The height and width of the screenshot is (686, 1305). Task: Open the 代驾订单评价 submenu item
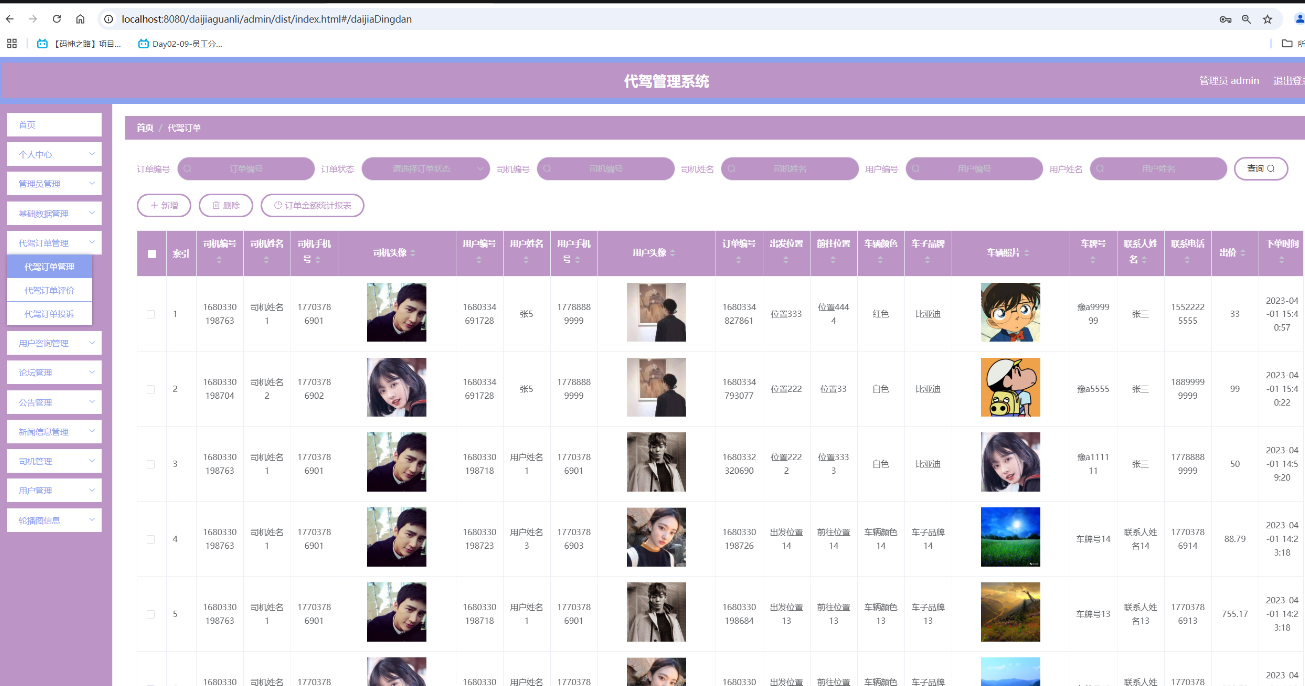(50, 290)
